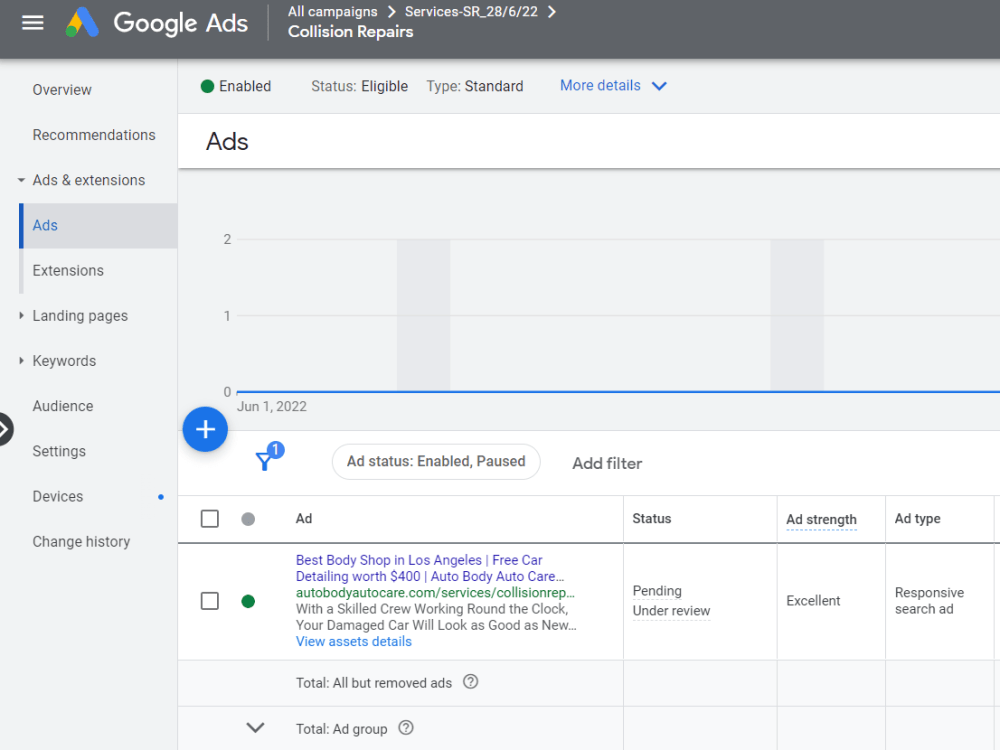1000x750 pixels.
Task: Go to All campaigns breadcrumb
Action: (332, 12)
